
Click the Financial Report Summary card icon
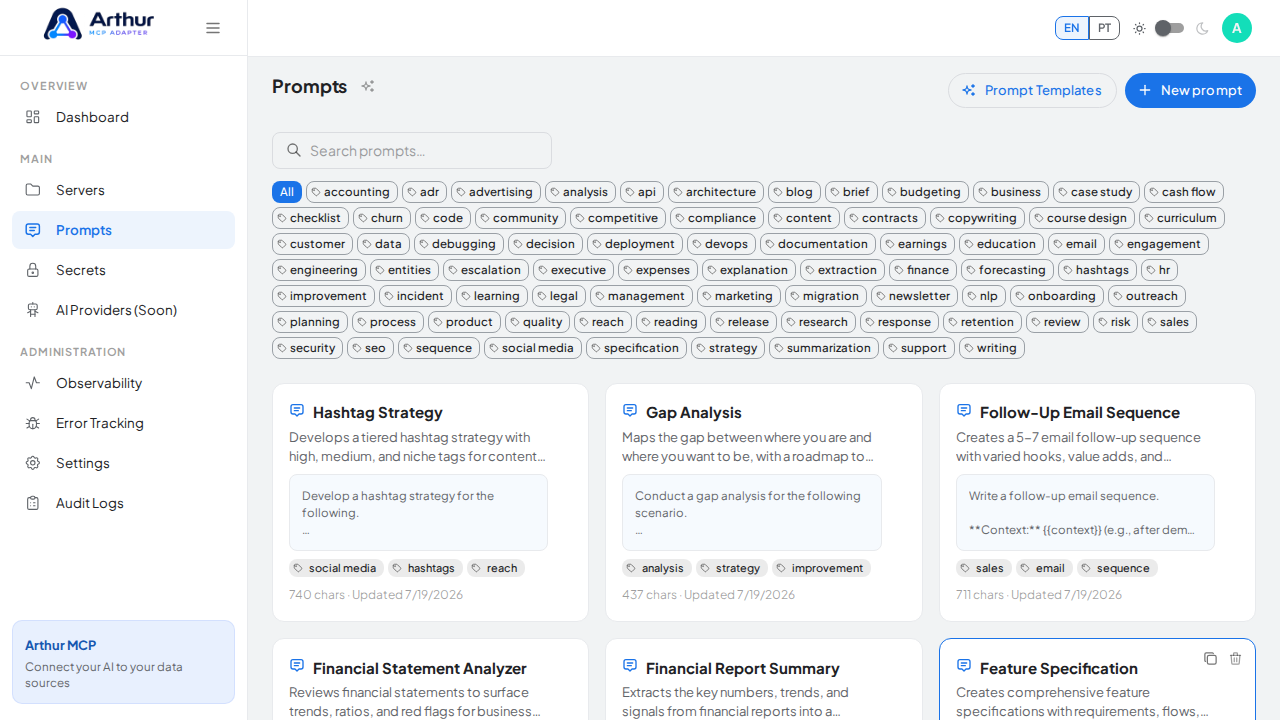pyautogui.click(x=630, y=665)
